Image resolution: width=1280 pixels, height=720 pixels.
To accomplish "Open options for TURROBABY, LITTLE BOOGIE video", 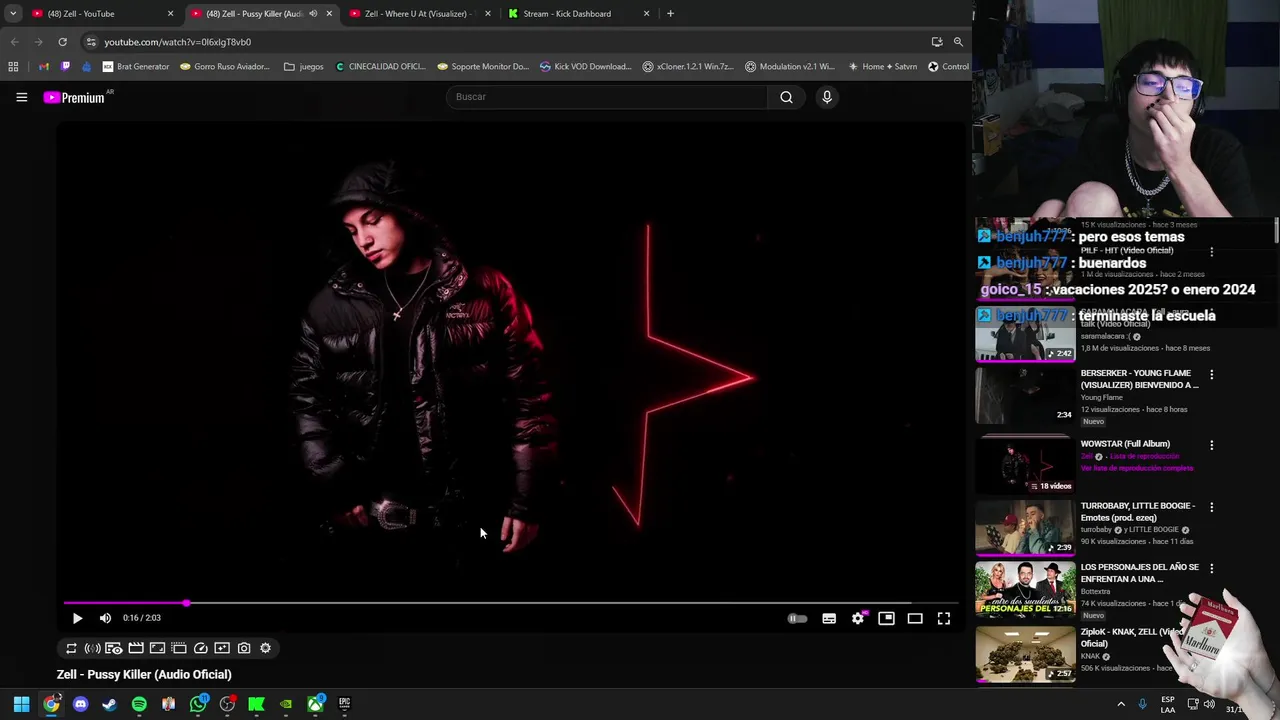I will (x=1212, y=507).
